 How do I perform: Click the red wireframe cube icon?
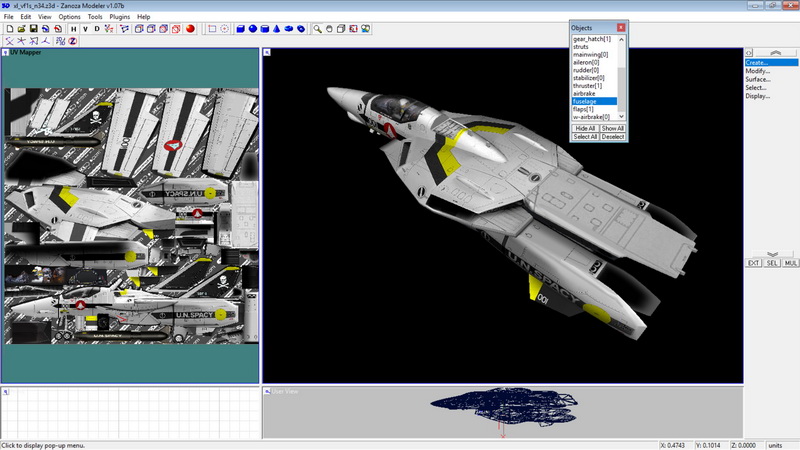176,29
